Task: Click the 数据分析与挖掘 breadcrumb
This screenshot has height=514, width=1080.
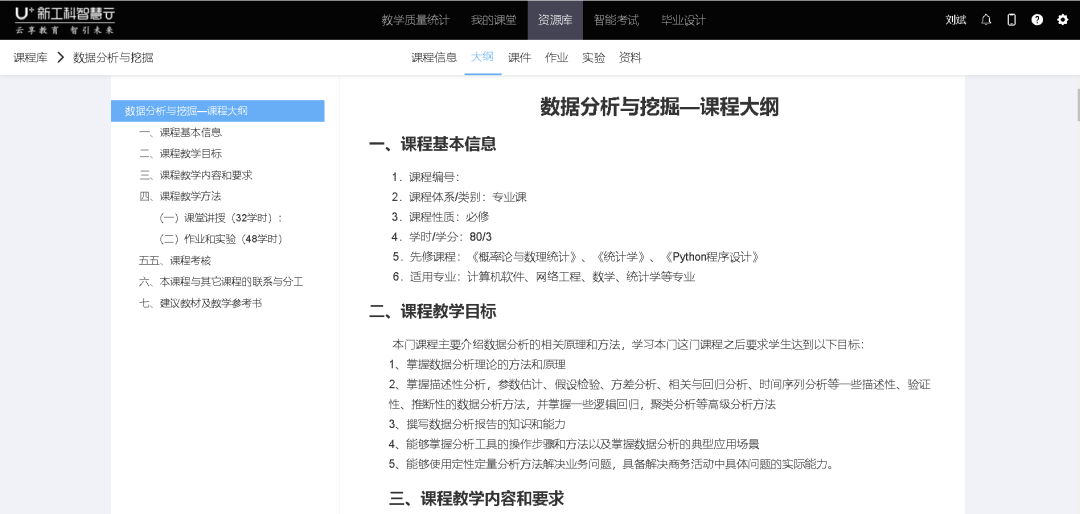Action: point(113,58)
